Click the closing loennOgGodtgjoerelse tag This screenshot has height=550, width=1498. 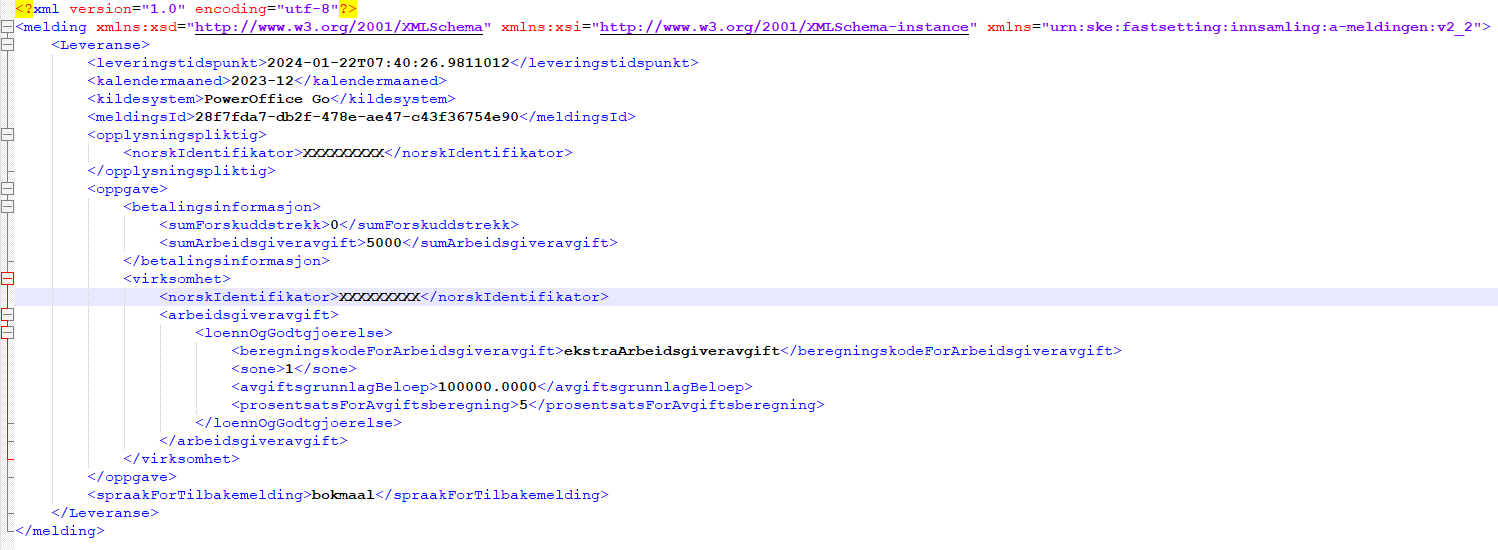point(298,423)
